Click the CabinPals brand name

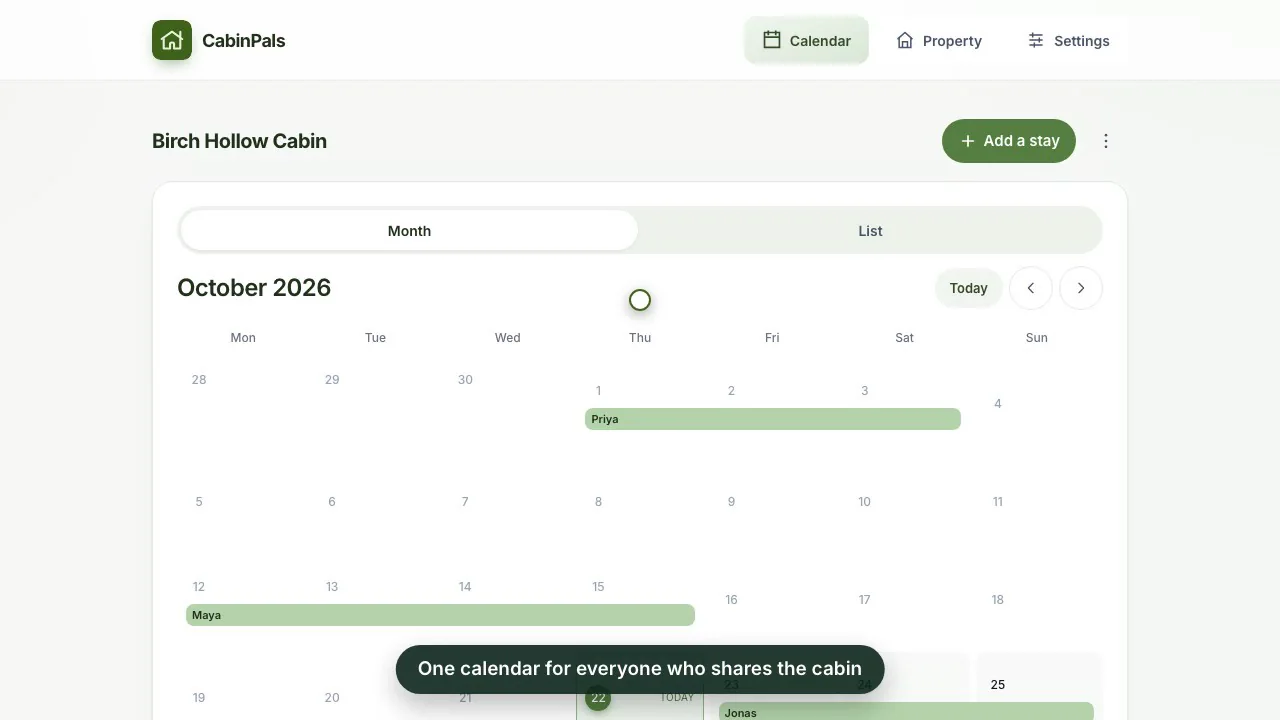(244, 41)
